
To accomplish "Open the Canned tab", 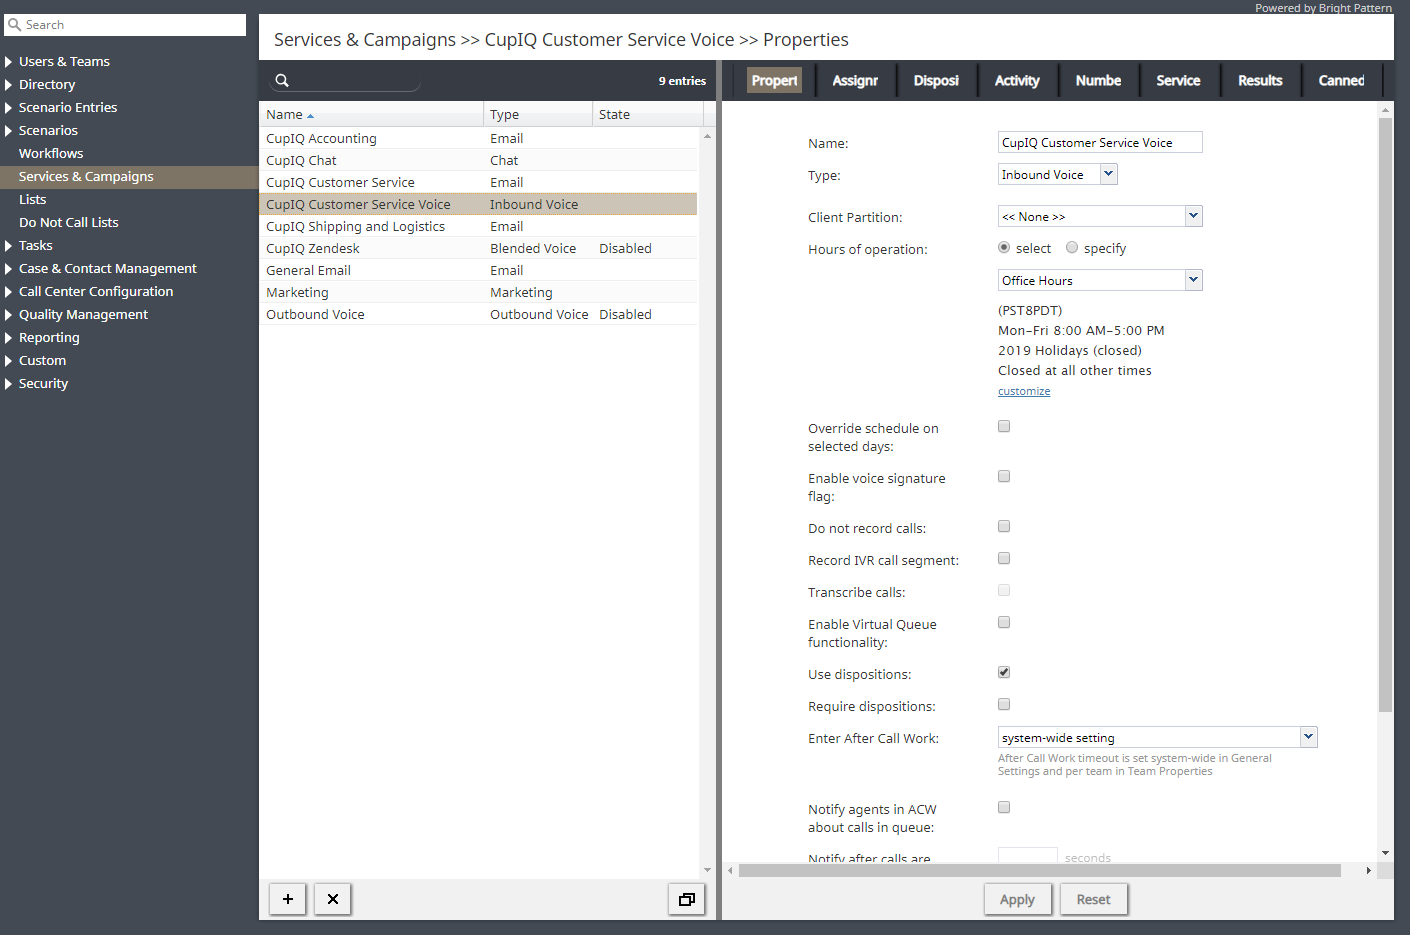I will [1341, 80].
